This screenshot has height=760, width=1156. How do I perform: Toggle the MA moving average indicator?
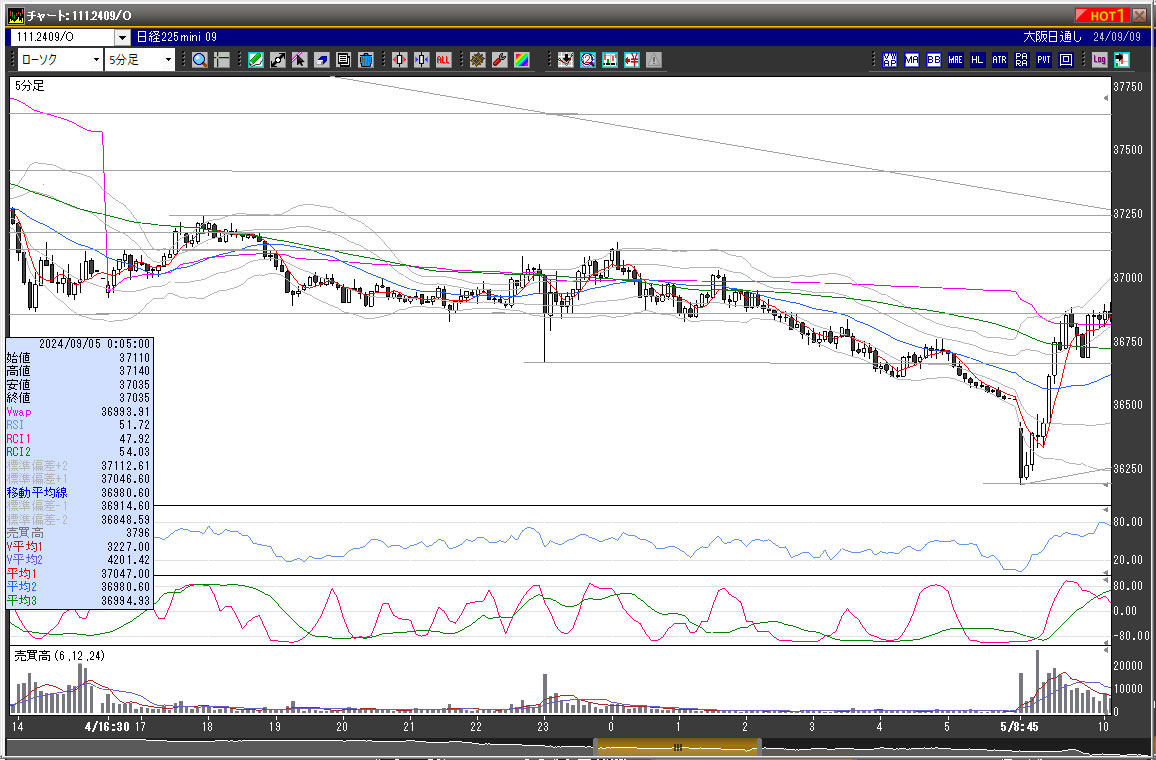[x=912, y=60]
